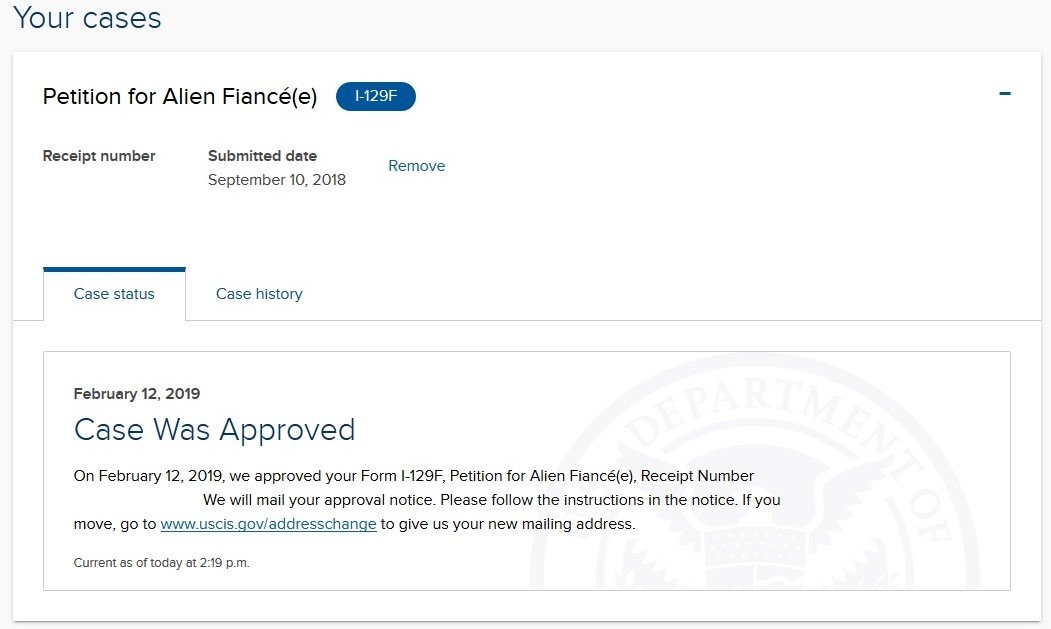Select the Case status tab
The image size is (1051, 629).
click(x=114, y=294)
